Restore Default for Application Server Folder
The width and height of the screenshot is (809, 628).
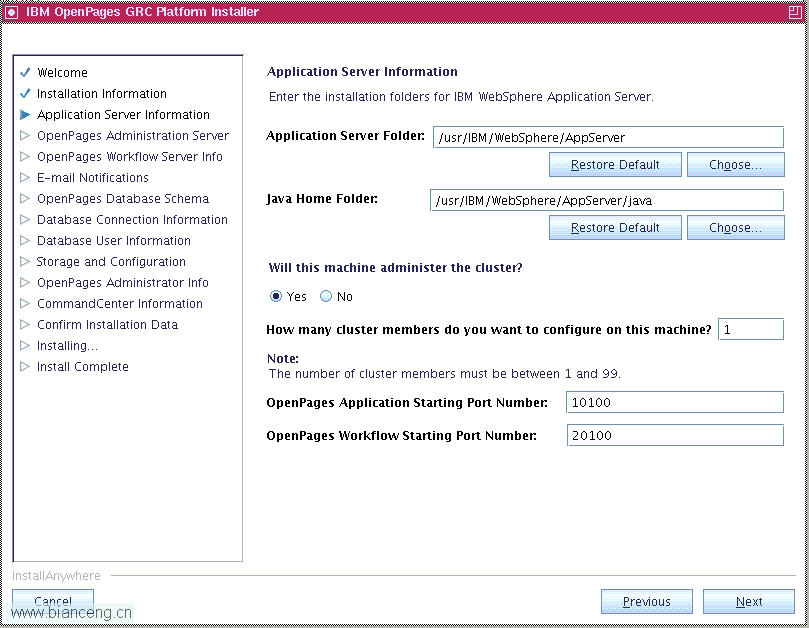coord(615,165)
